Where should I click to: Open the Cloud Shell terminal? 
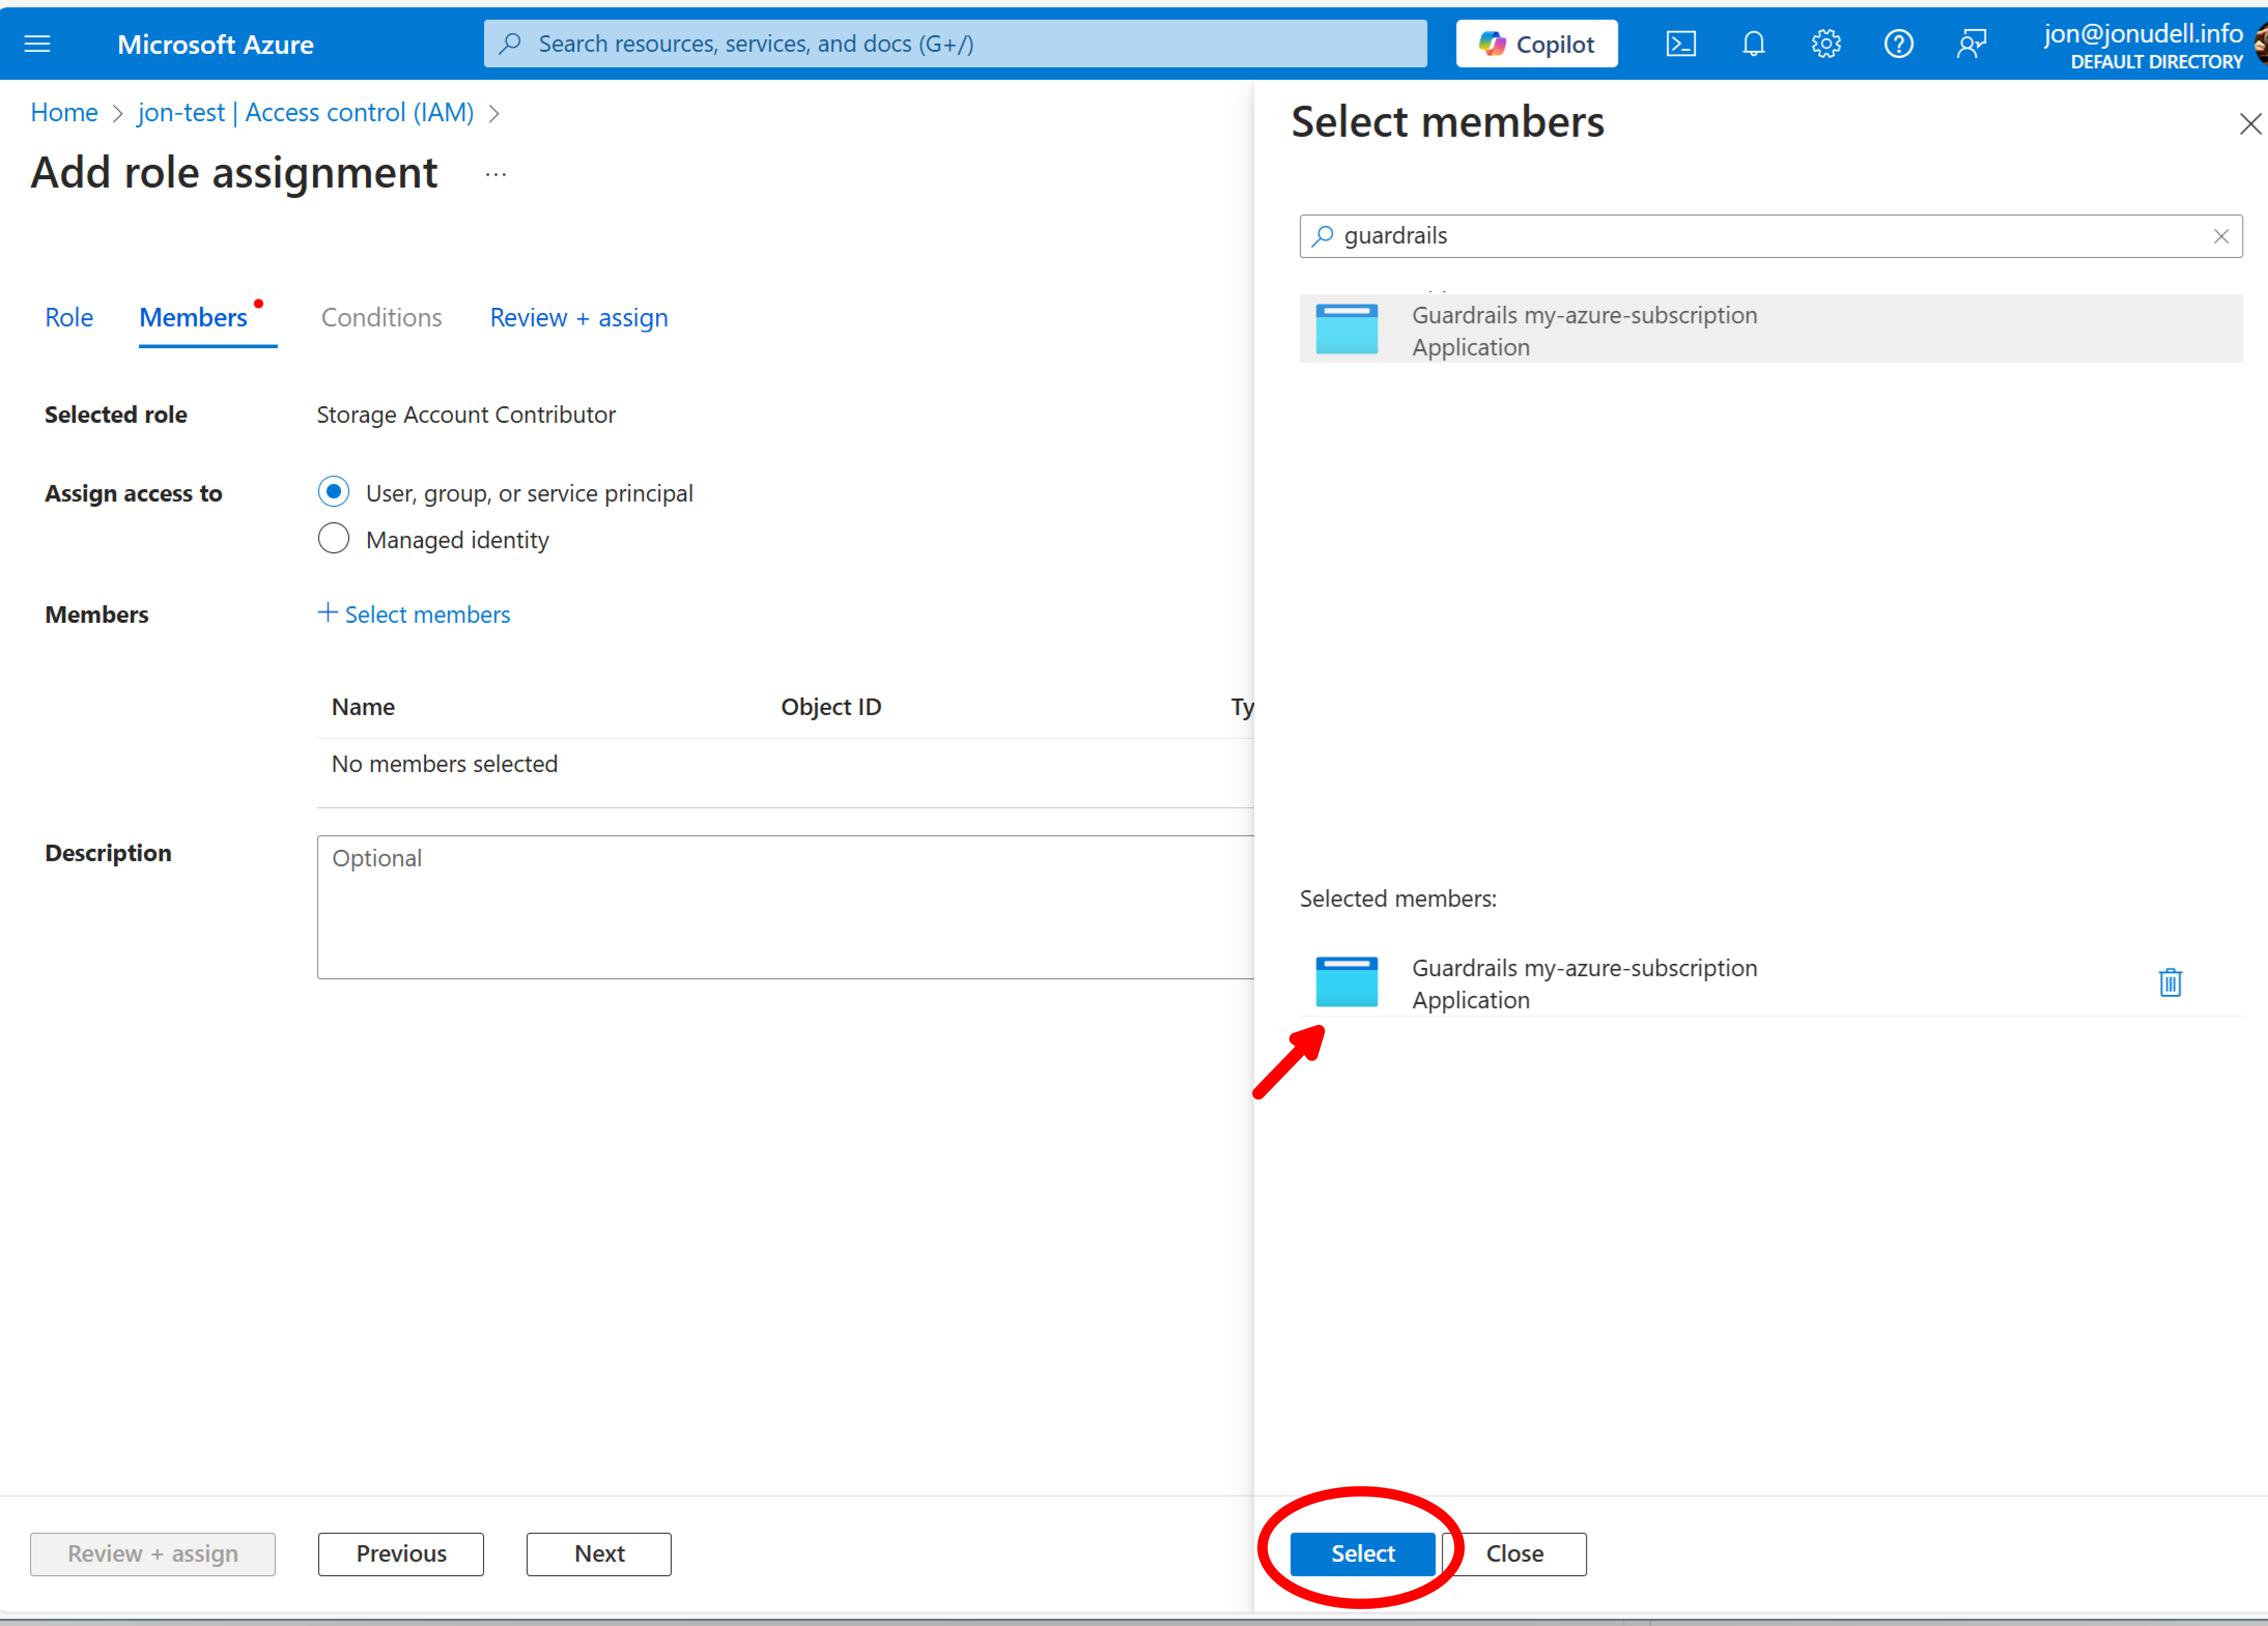(x=1681, y=43)
